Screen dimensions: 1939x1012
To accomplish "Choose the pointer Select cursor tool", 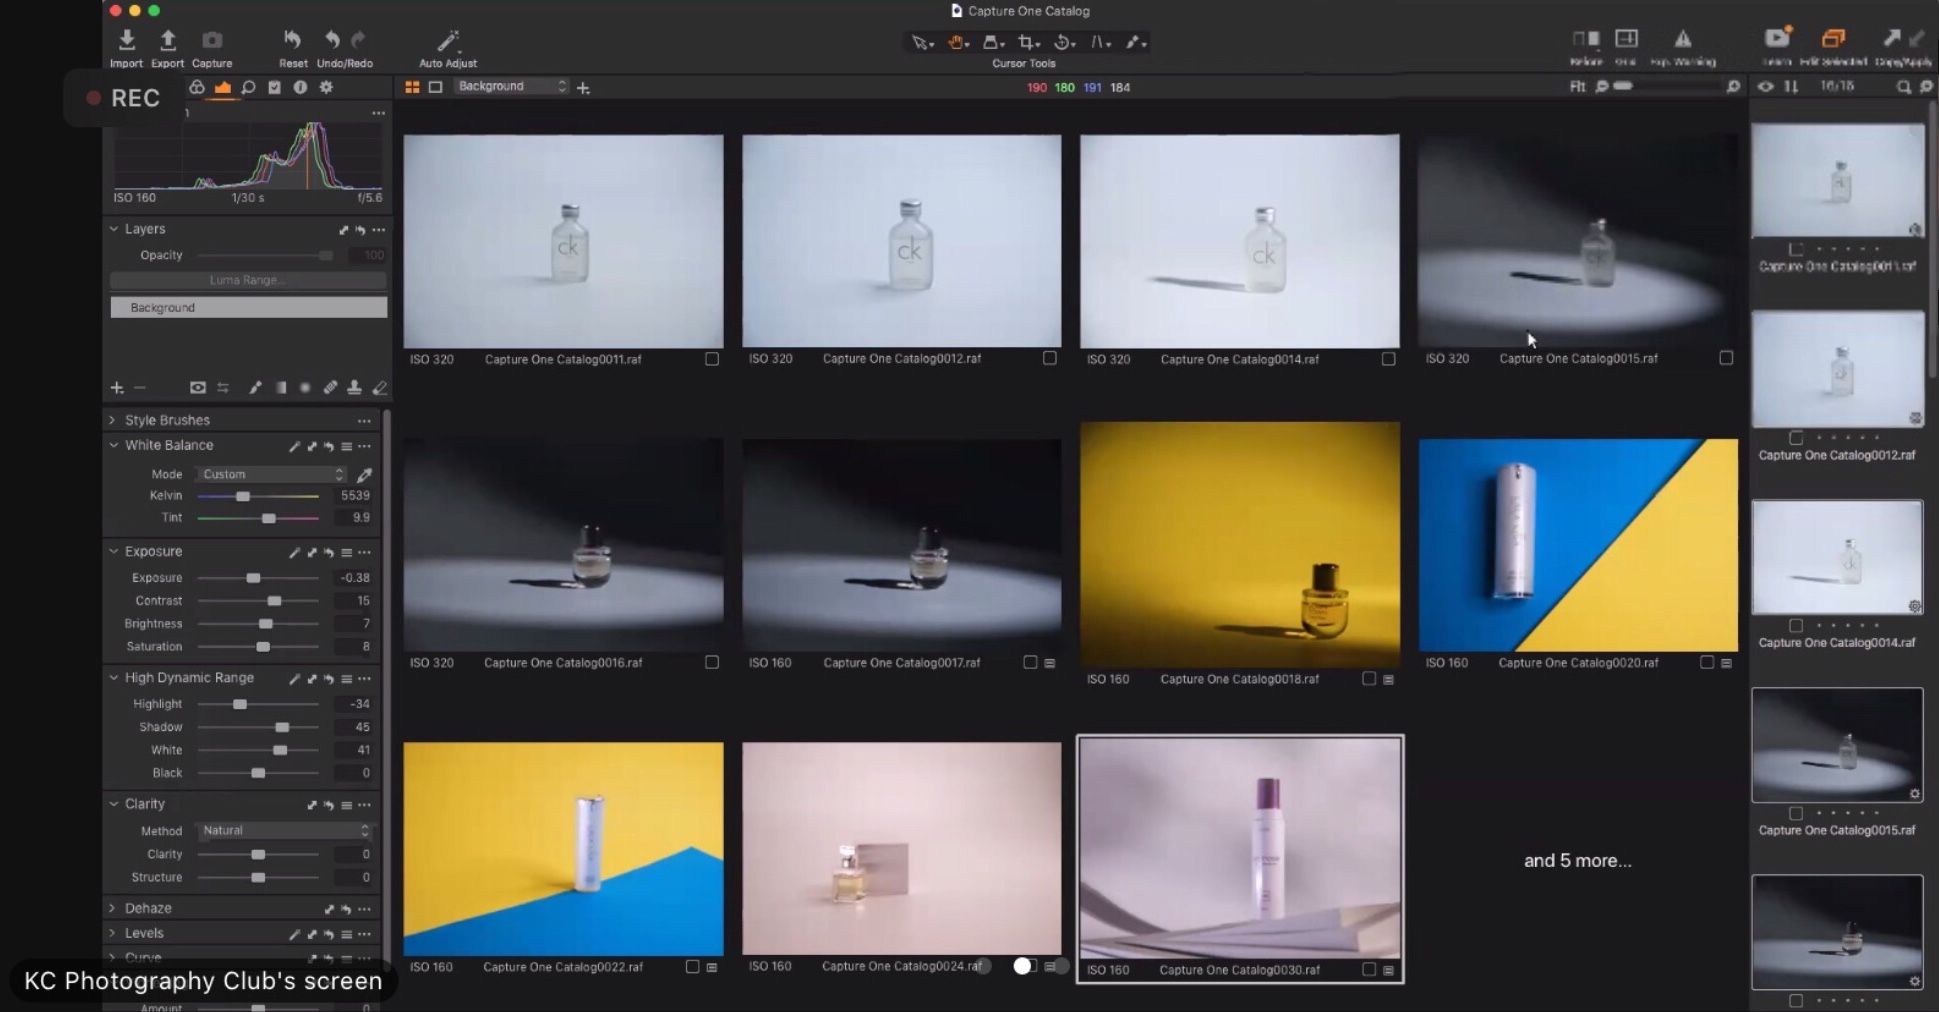I will (x=920, y=42).
